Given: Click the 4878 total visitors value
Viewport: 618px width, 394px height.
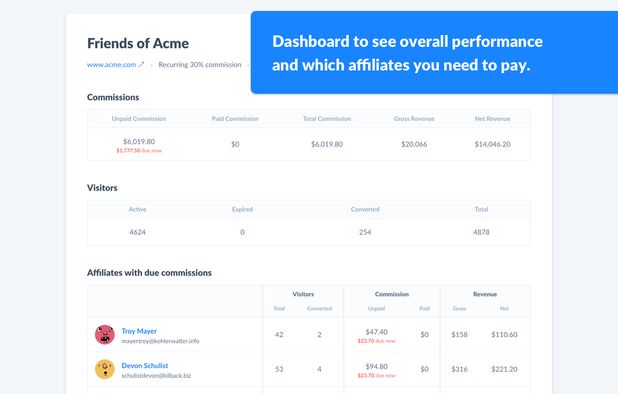Looking at the screenshot, I should [481, 232].
